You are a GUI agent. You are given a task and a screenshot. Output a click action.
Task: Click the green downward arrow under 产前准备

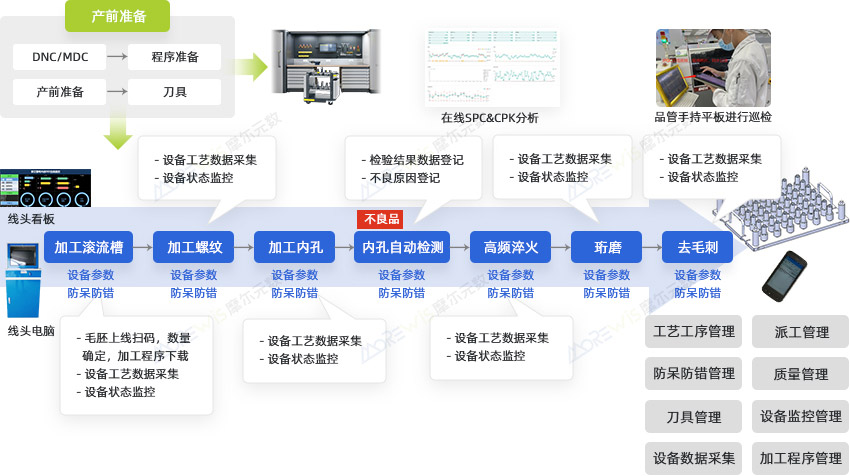(x=118, y=132)
